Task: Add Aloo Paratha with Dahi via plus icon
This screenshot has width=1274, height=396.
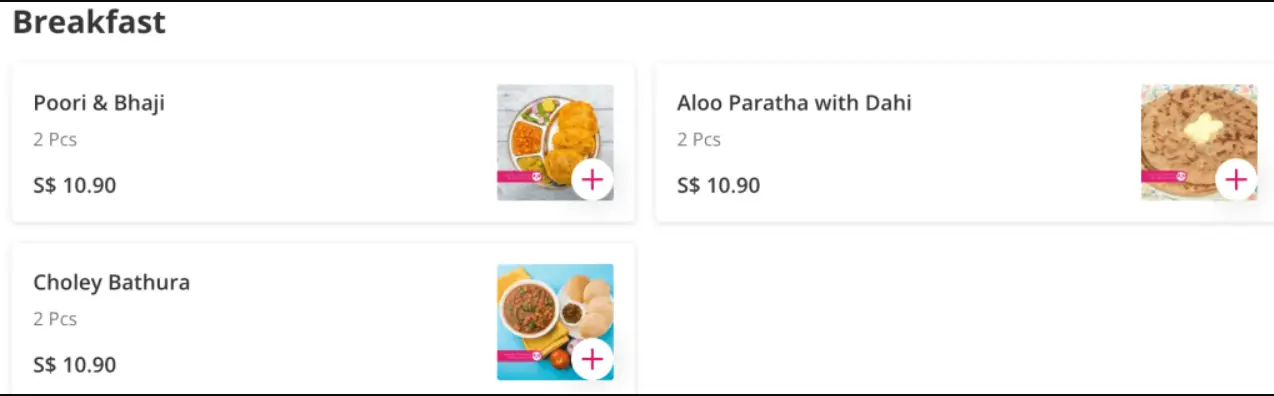Action: (1236, 180)
